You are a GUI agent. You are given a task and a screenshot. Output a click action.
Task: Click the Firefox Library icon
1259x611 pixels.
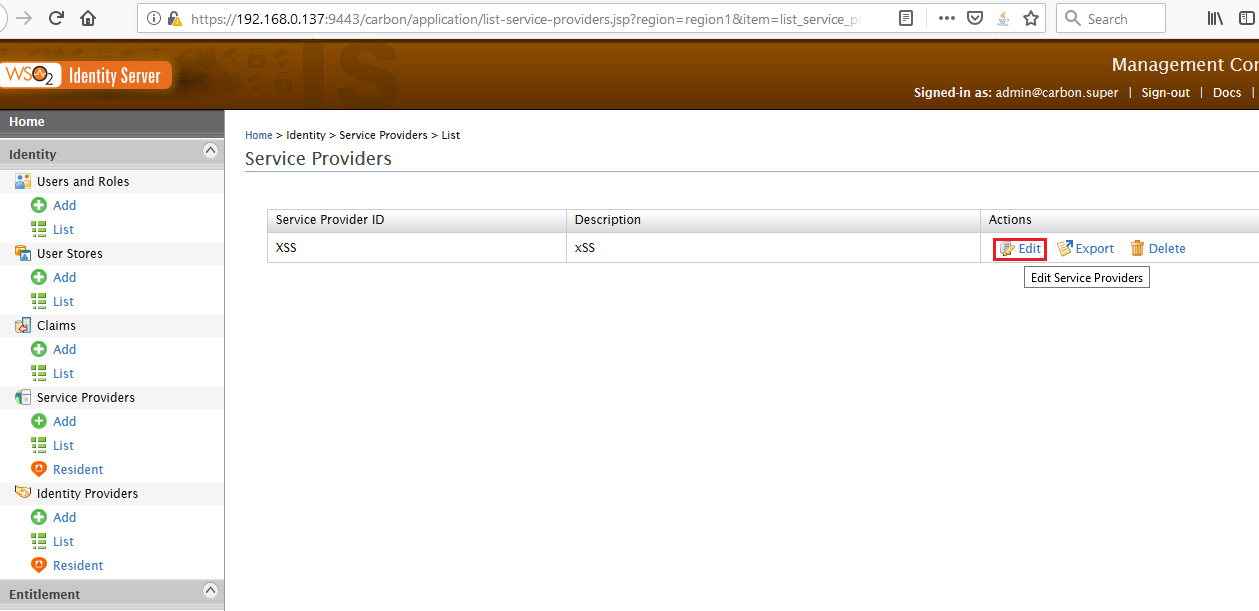tap(1213, 17)
